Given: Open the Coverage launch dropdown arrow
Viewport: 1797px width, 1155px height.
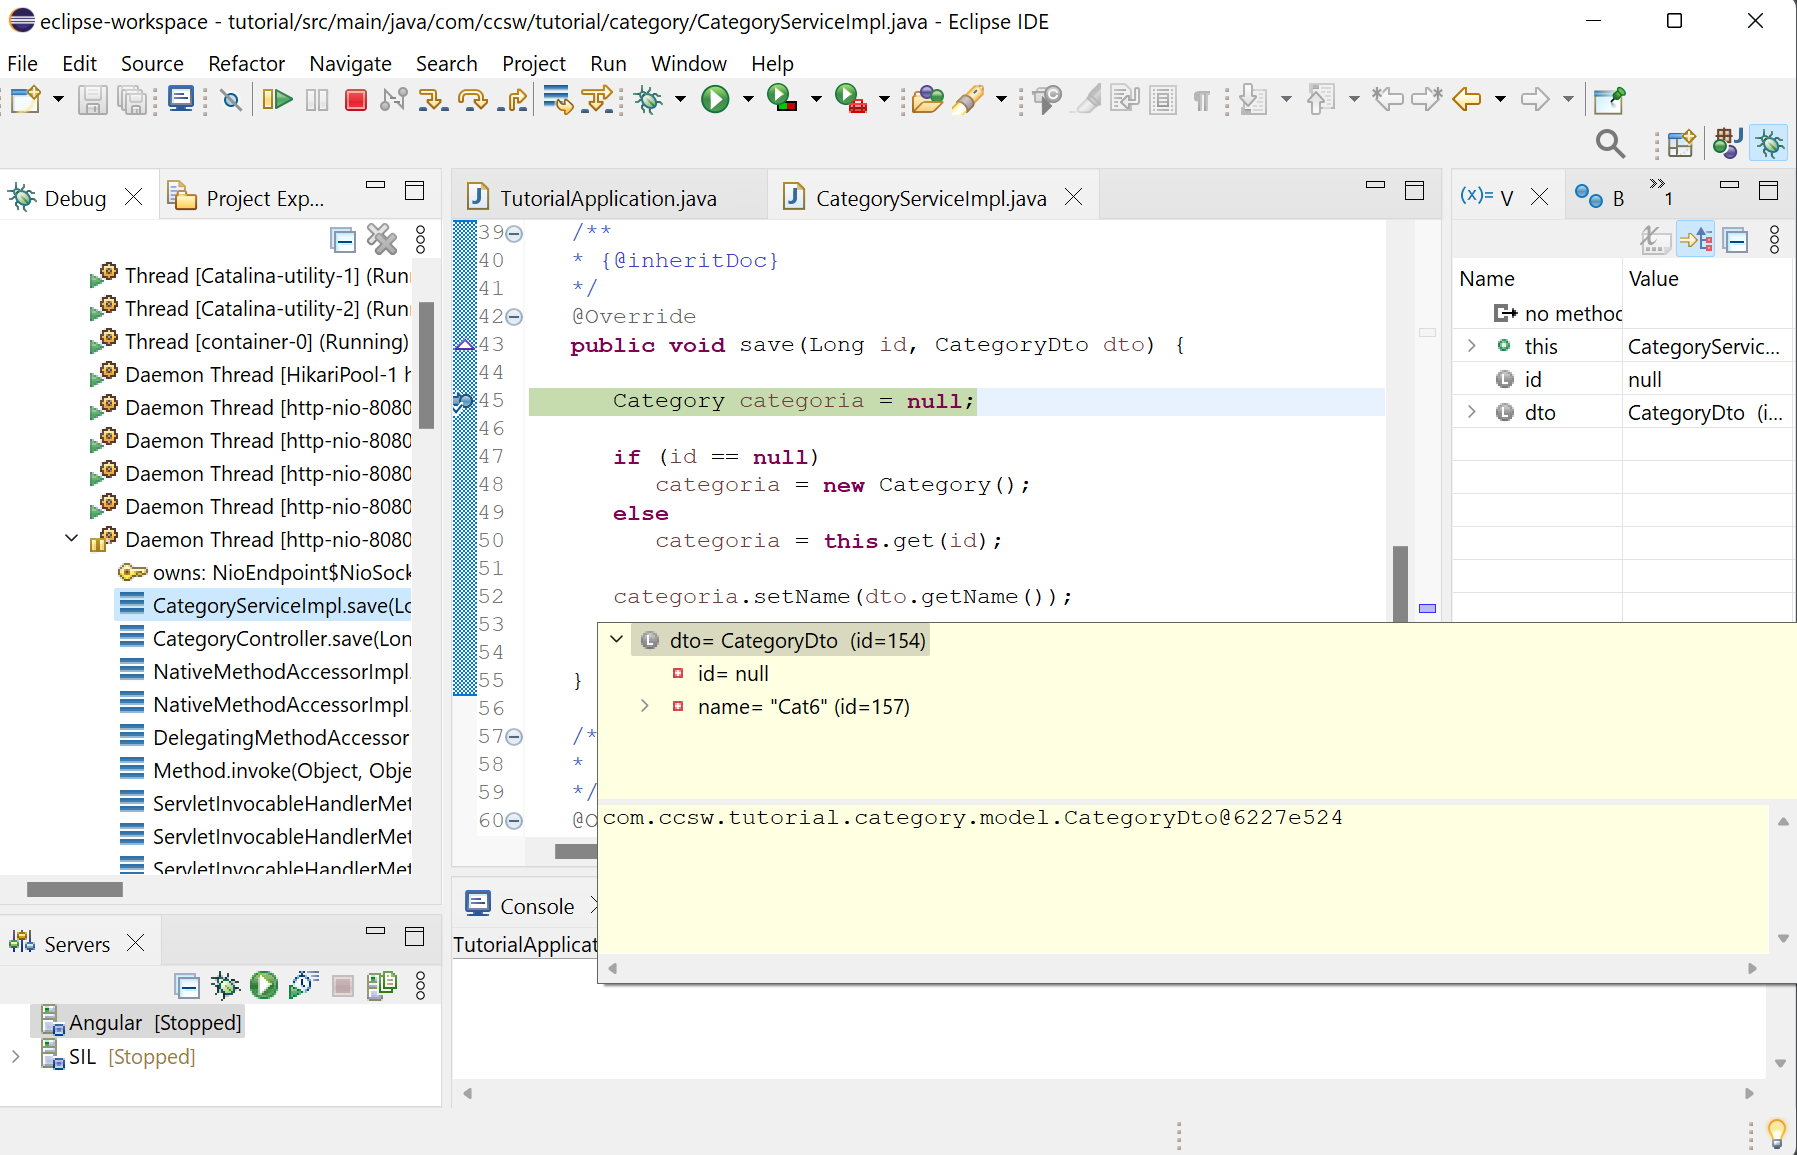Looking at the screenshot, I should pyautogui.click(x=815, y=99).
